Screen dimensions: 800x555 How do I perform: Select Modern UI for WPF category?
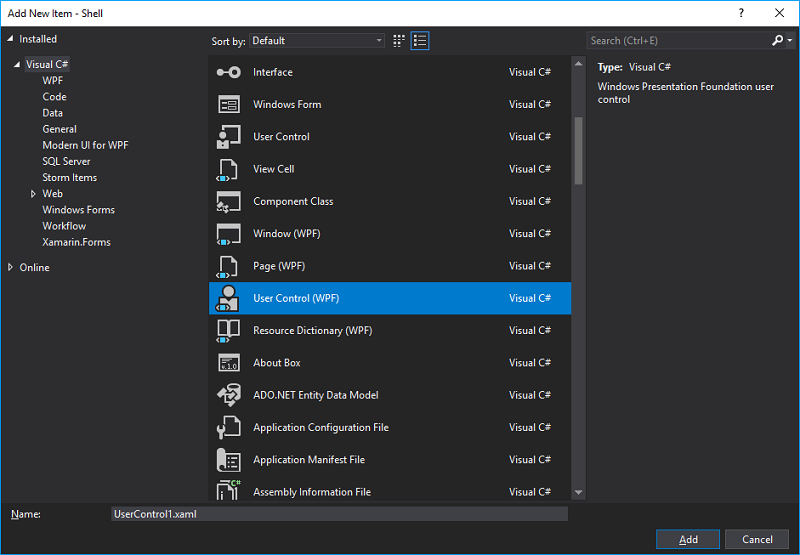(85, 145)
